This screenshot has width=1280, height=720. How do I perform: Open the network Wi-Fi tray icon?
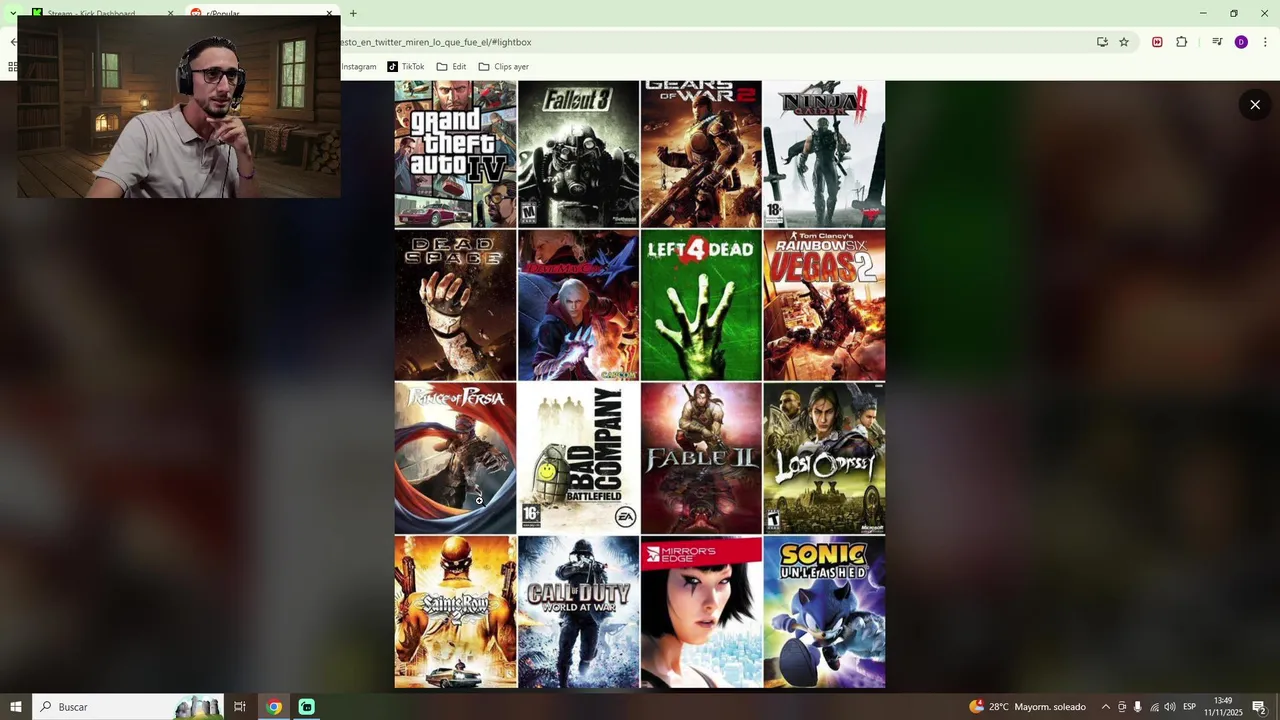point(1154,707)
